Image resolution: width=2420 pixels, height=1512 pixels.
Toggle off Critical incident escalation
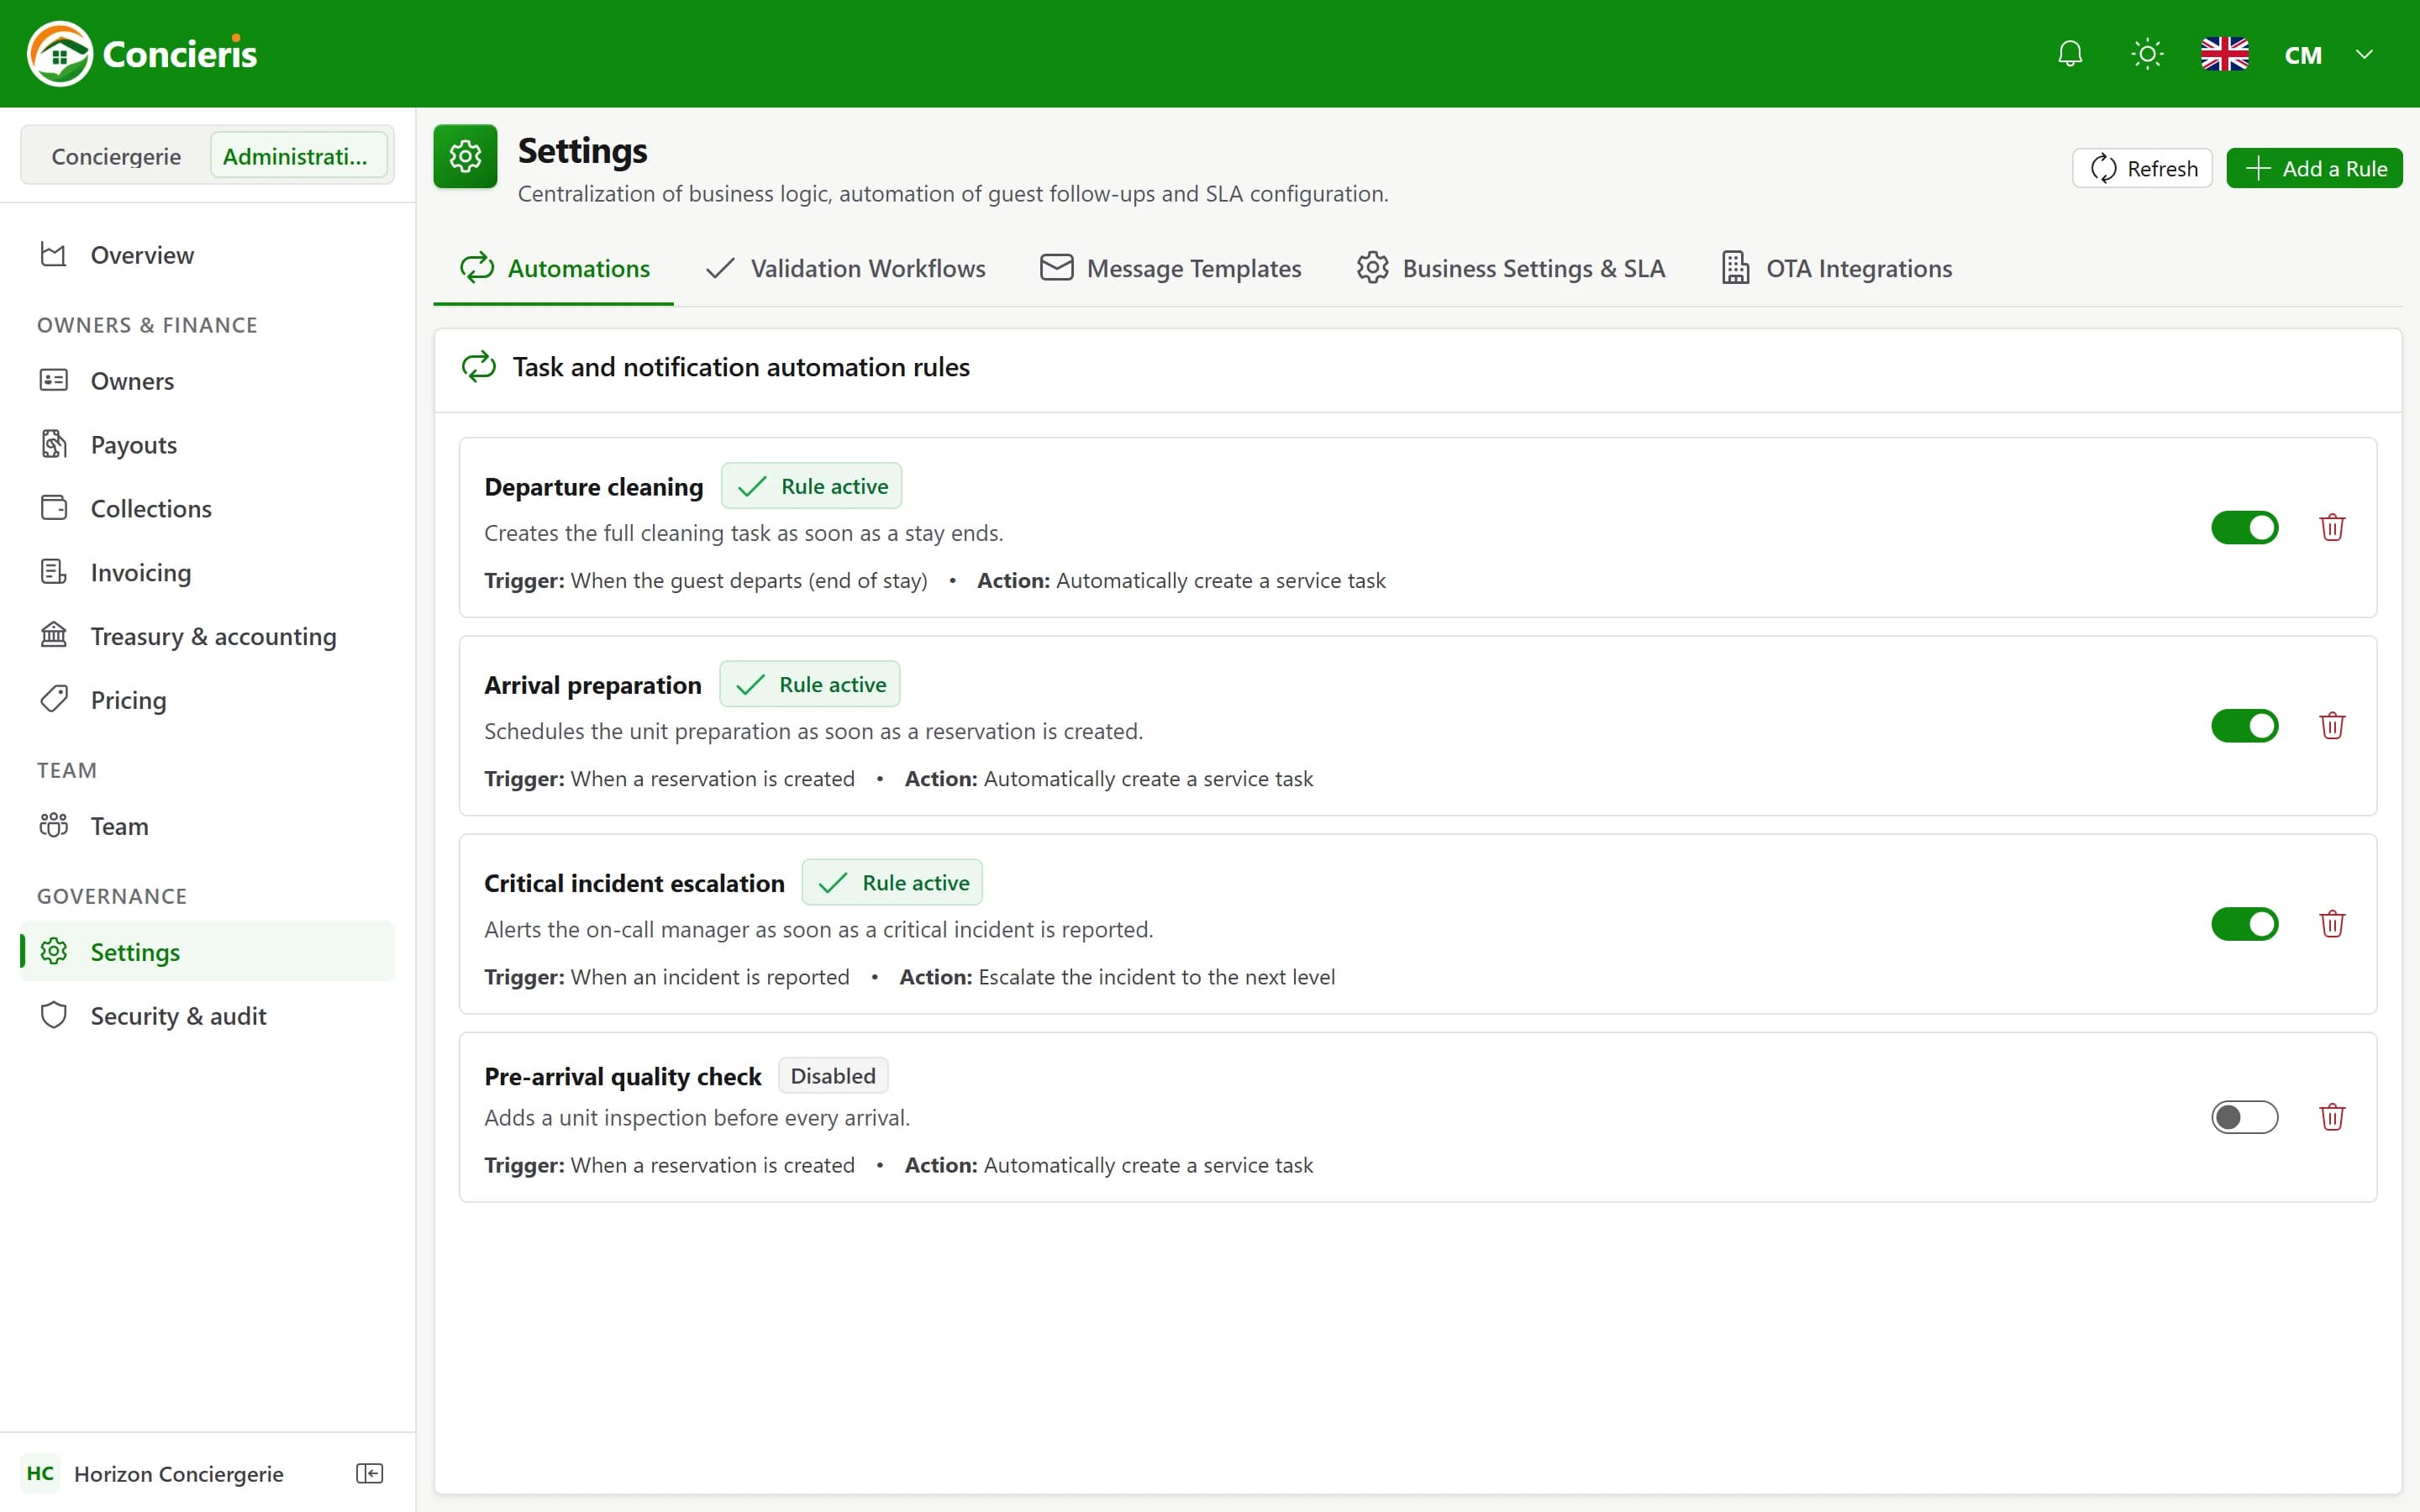[x=2244, y=923]
